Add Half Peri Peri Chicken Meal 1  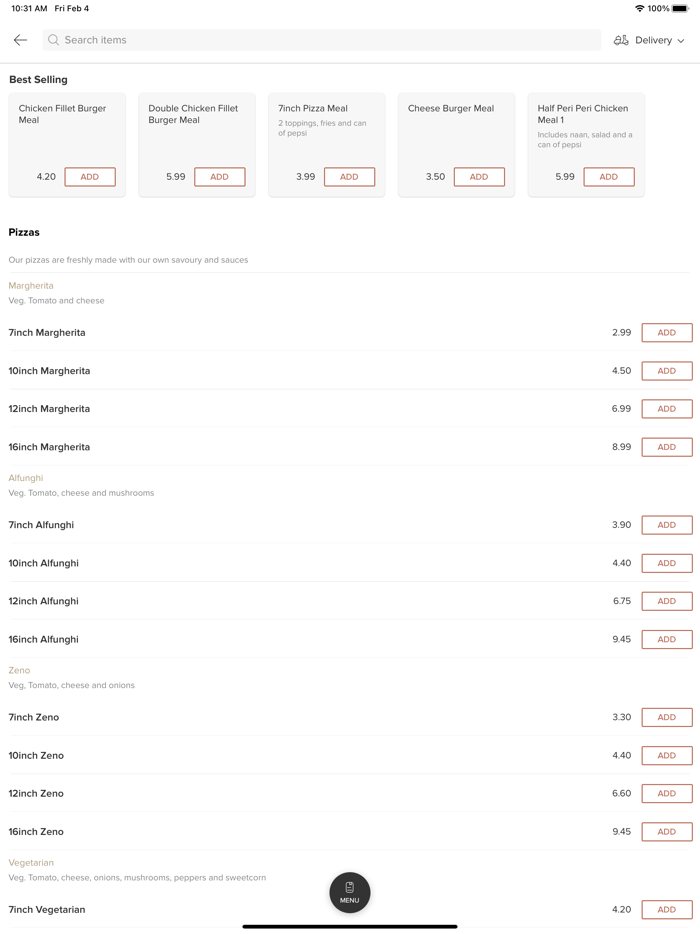tap(609, 177)
